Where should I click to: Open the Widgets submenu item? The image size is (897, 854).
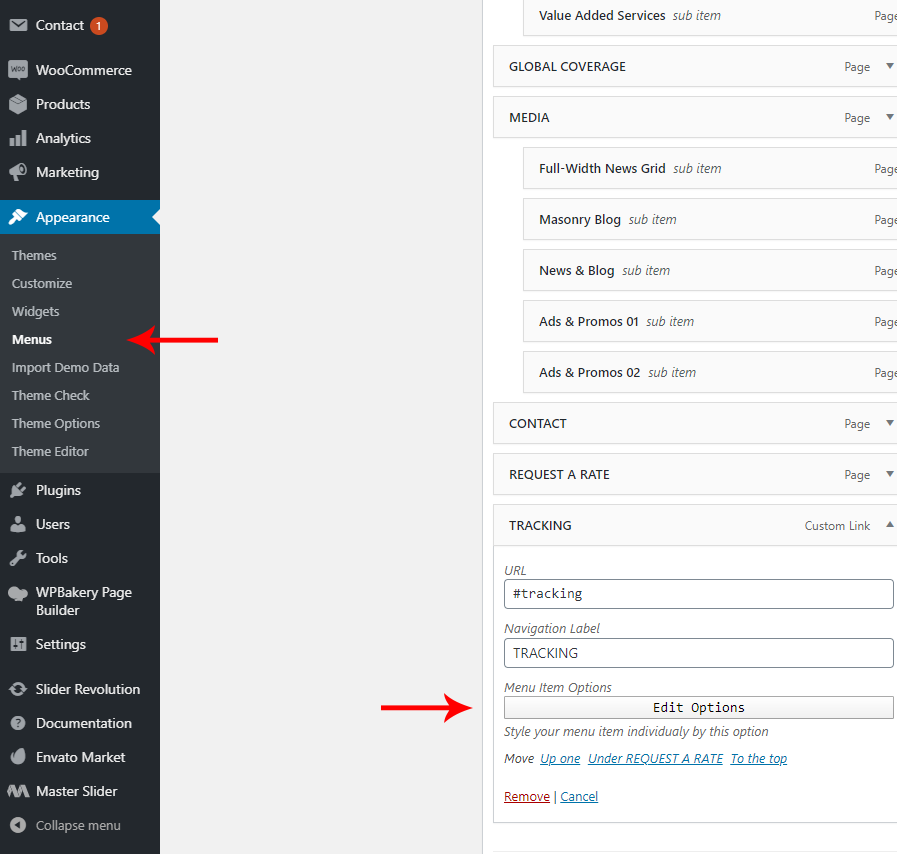(36, 311)
